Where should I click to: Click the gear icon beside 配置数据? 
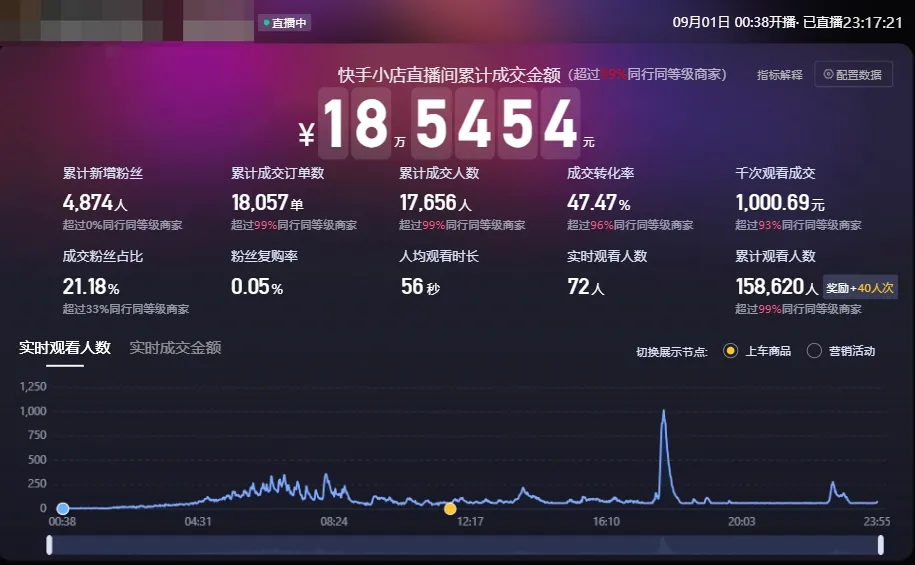pos(828,74)
